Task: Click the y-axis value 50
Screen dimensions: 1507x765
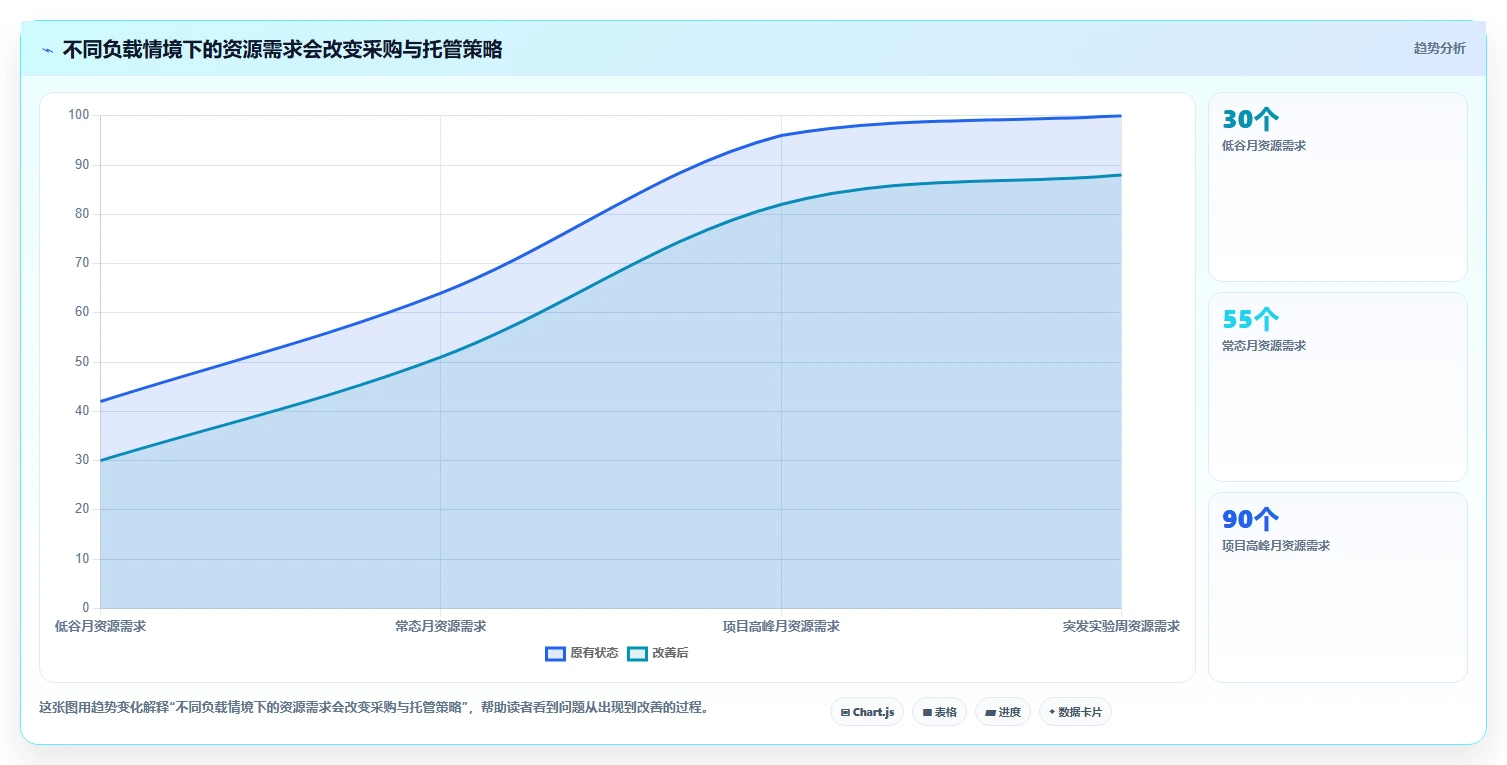Action: point(82,362)
